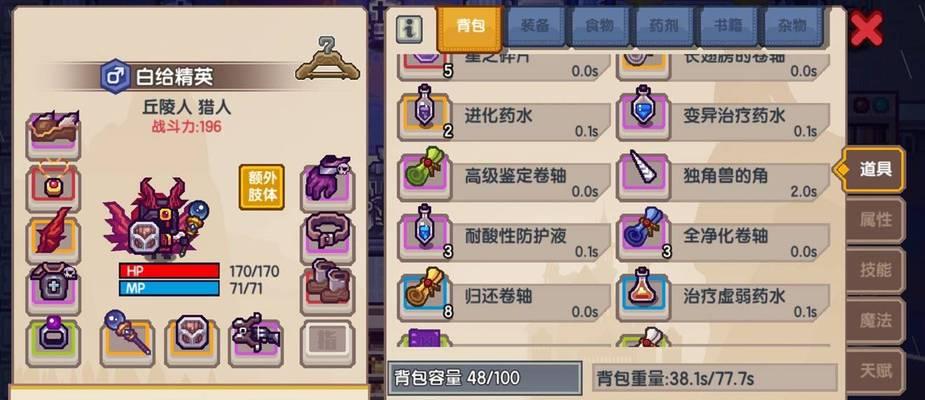Switch to the 装备 tab
The image size is (925, 400).
(x=536, y=26)
